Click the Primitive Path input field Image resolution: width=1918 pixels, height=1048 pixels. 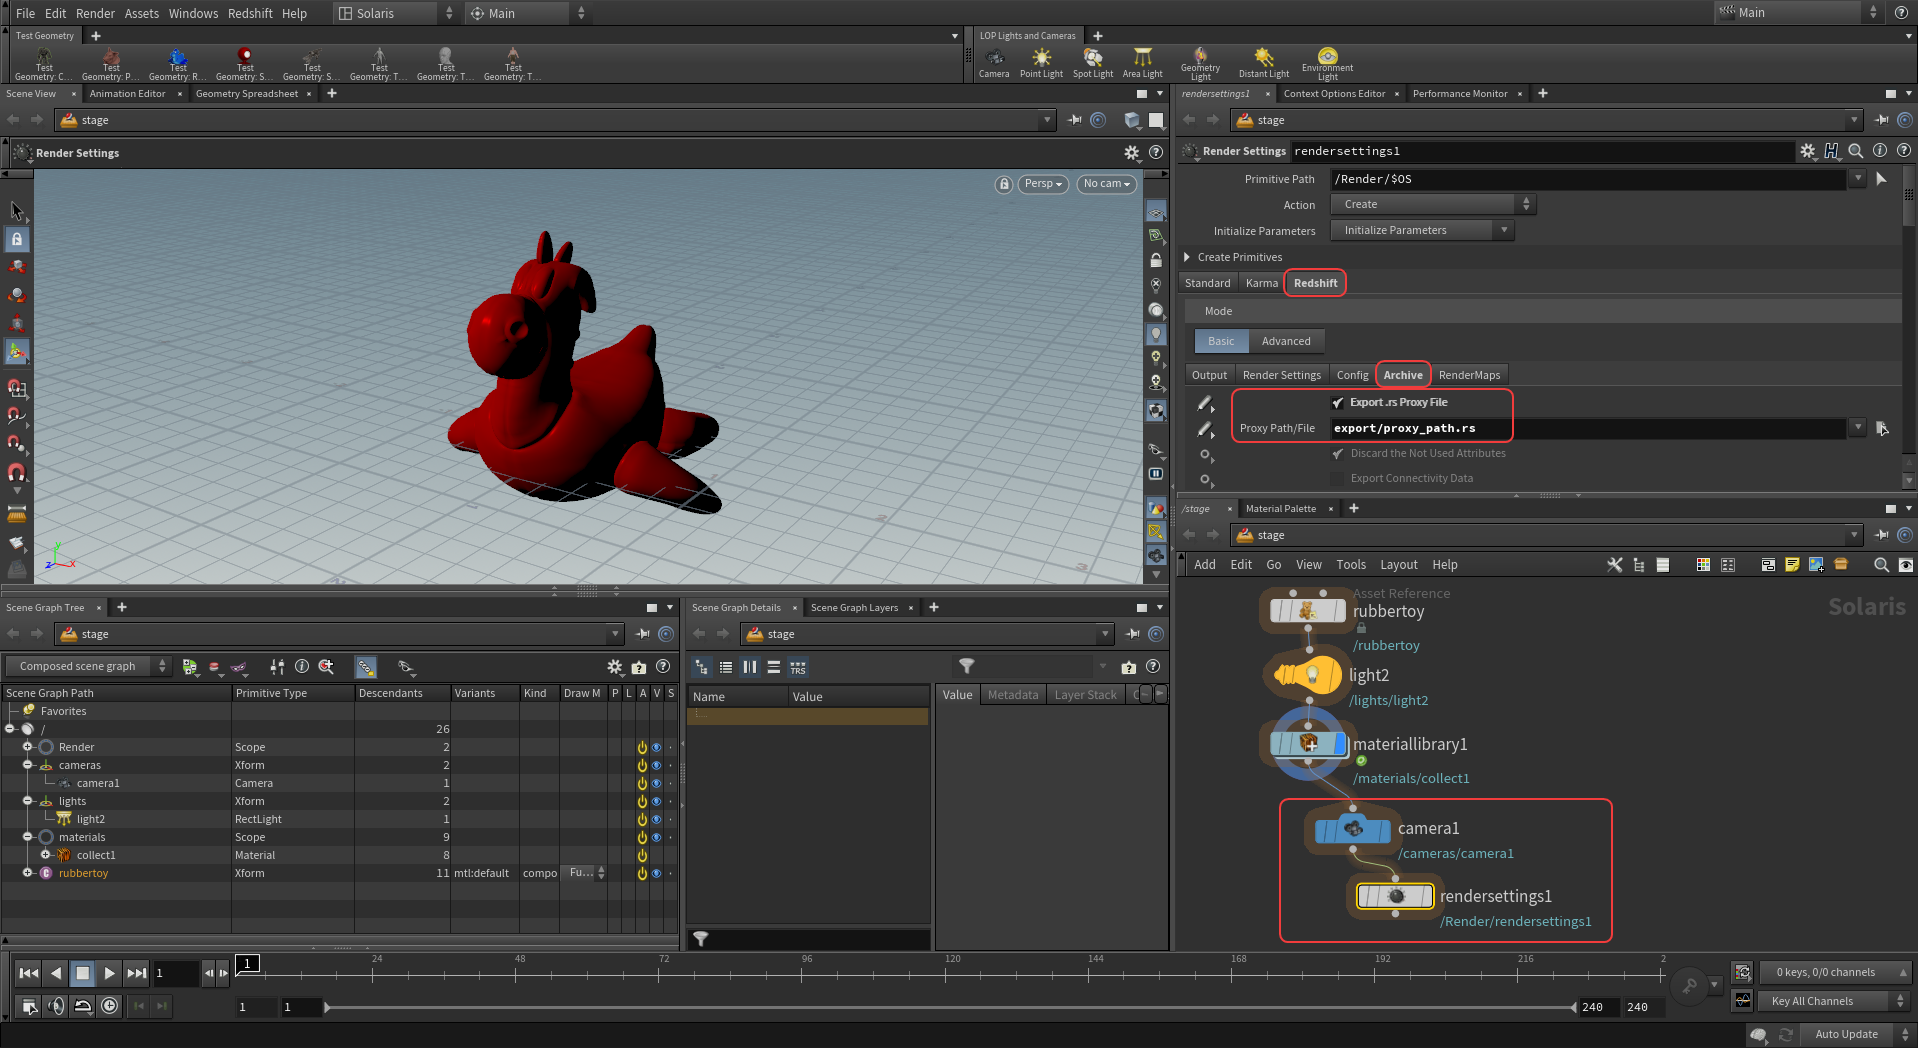pos(1588,180)
